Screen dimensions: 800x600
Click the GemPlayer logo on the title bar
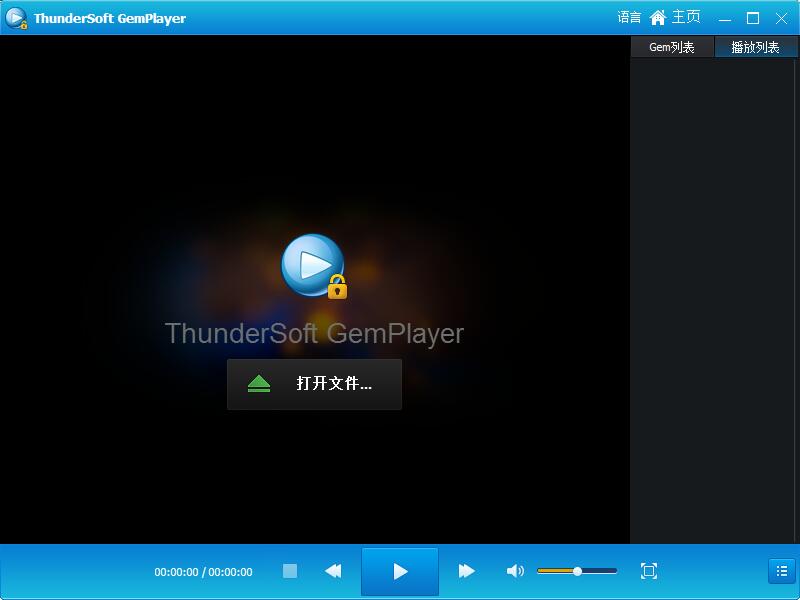[14, 16]
